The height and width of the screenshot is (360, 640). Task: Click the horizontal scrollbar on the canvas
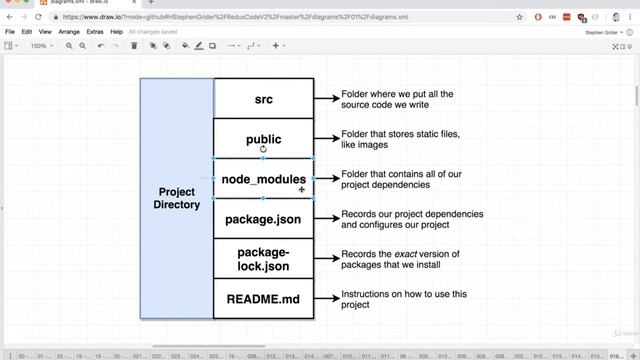pyautogui.click(x=209, y=346)
